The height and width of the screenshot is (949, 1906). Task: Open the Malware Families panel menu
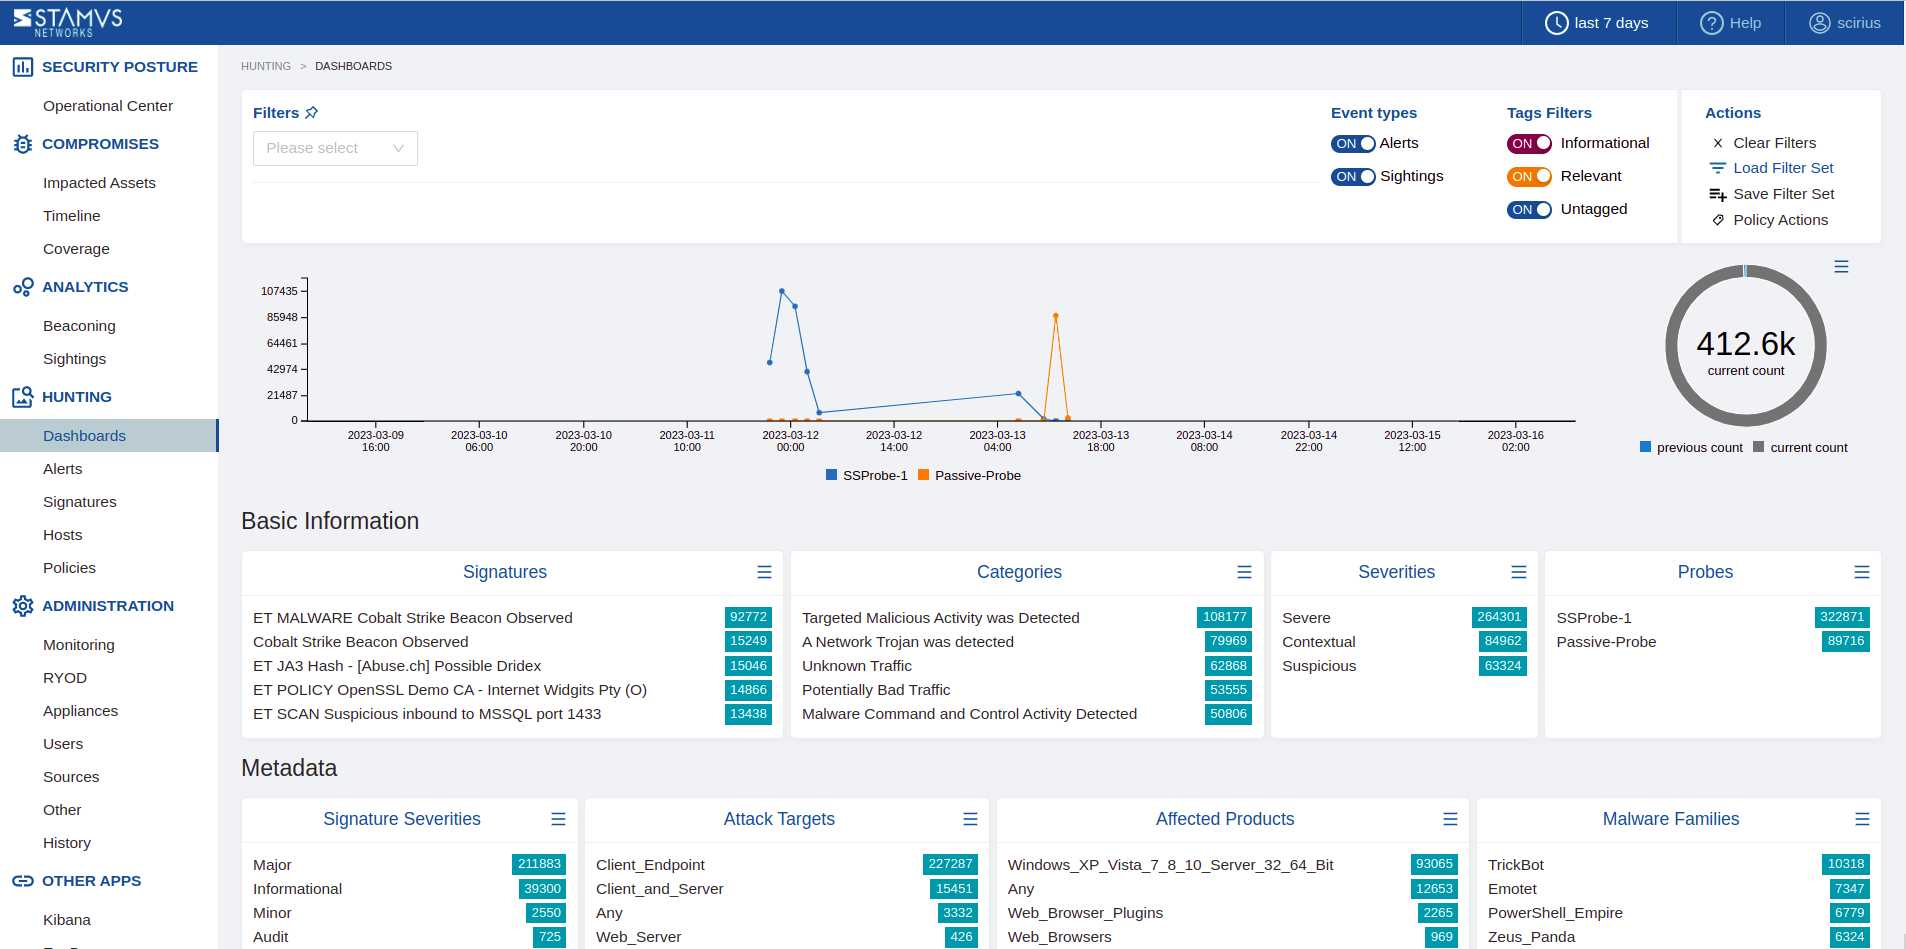coord(1862,819)
